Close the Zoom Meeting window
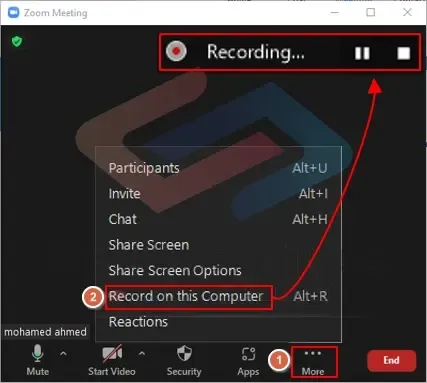Viewport: 427px width, 383px height. pos(407,13)
